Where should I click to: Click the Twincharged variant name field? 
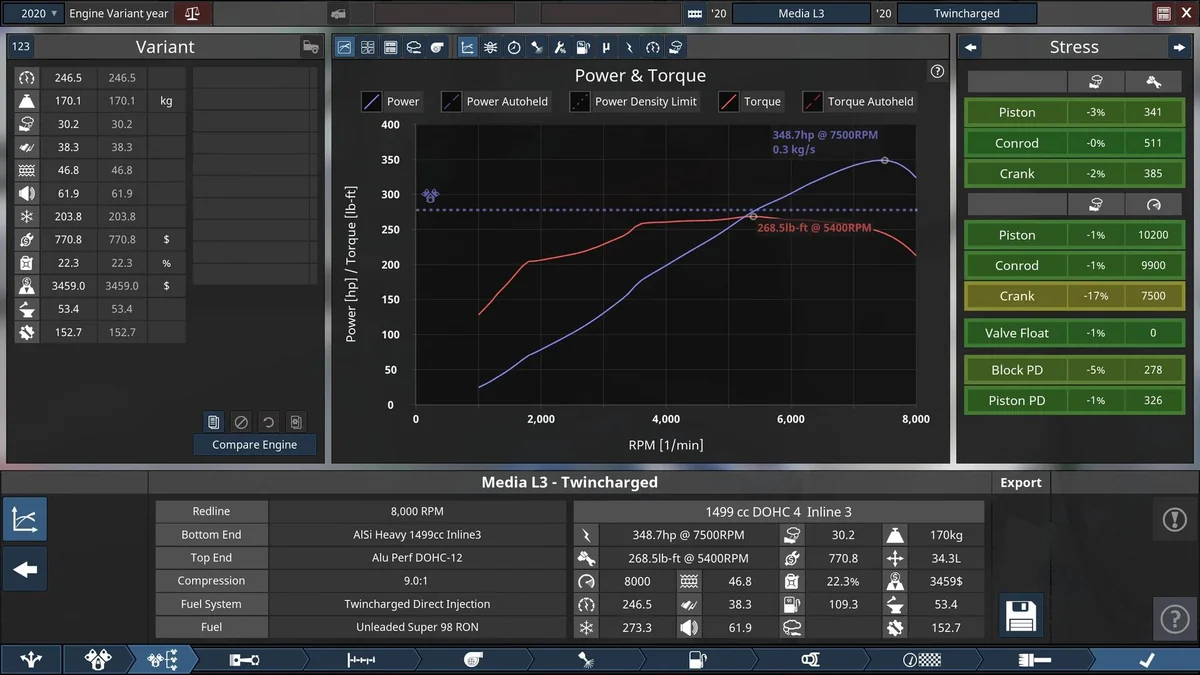coord(966,14)
